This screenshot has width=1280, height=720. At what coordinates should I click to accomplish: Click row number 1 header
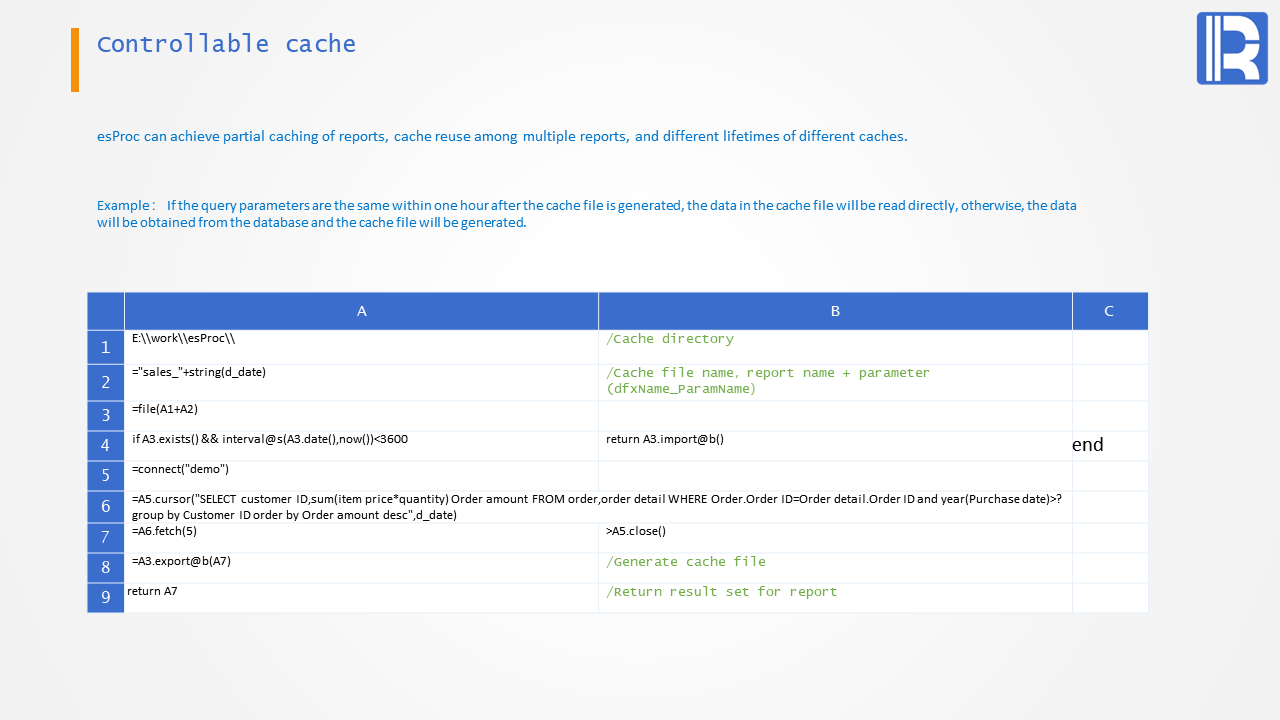[105, 347]
